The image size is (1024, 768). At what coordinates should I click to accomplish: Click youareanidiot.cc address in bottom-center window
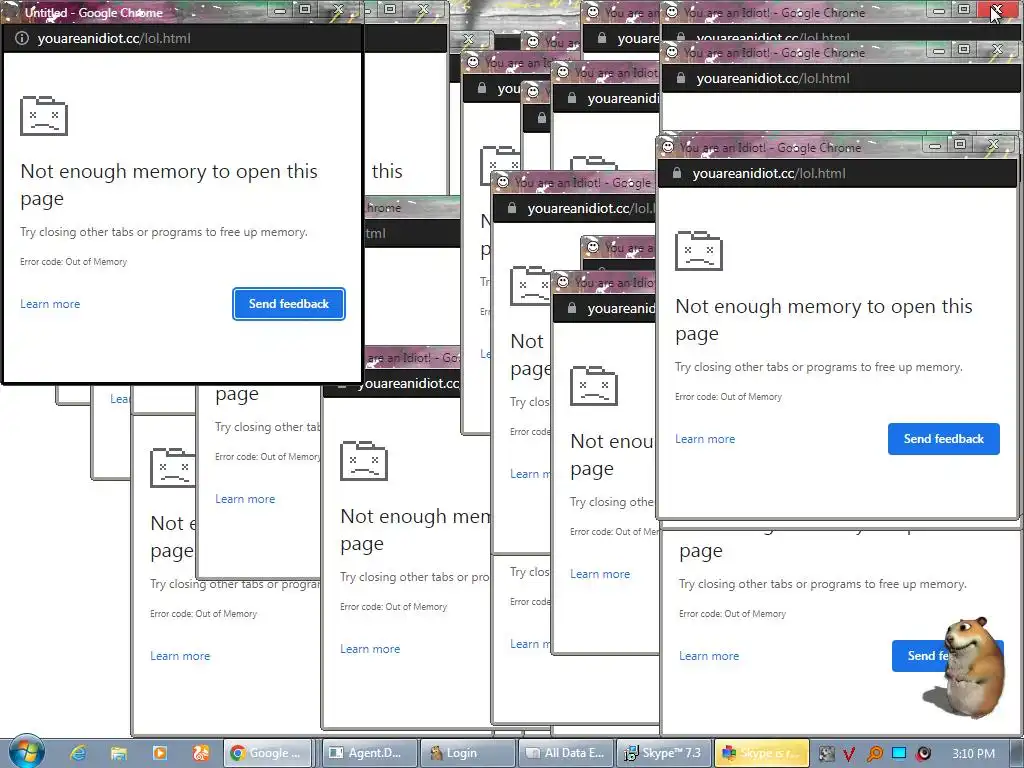(408, 383)
